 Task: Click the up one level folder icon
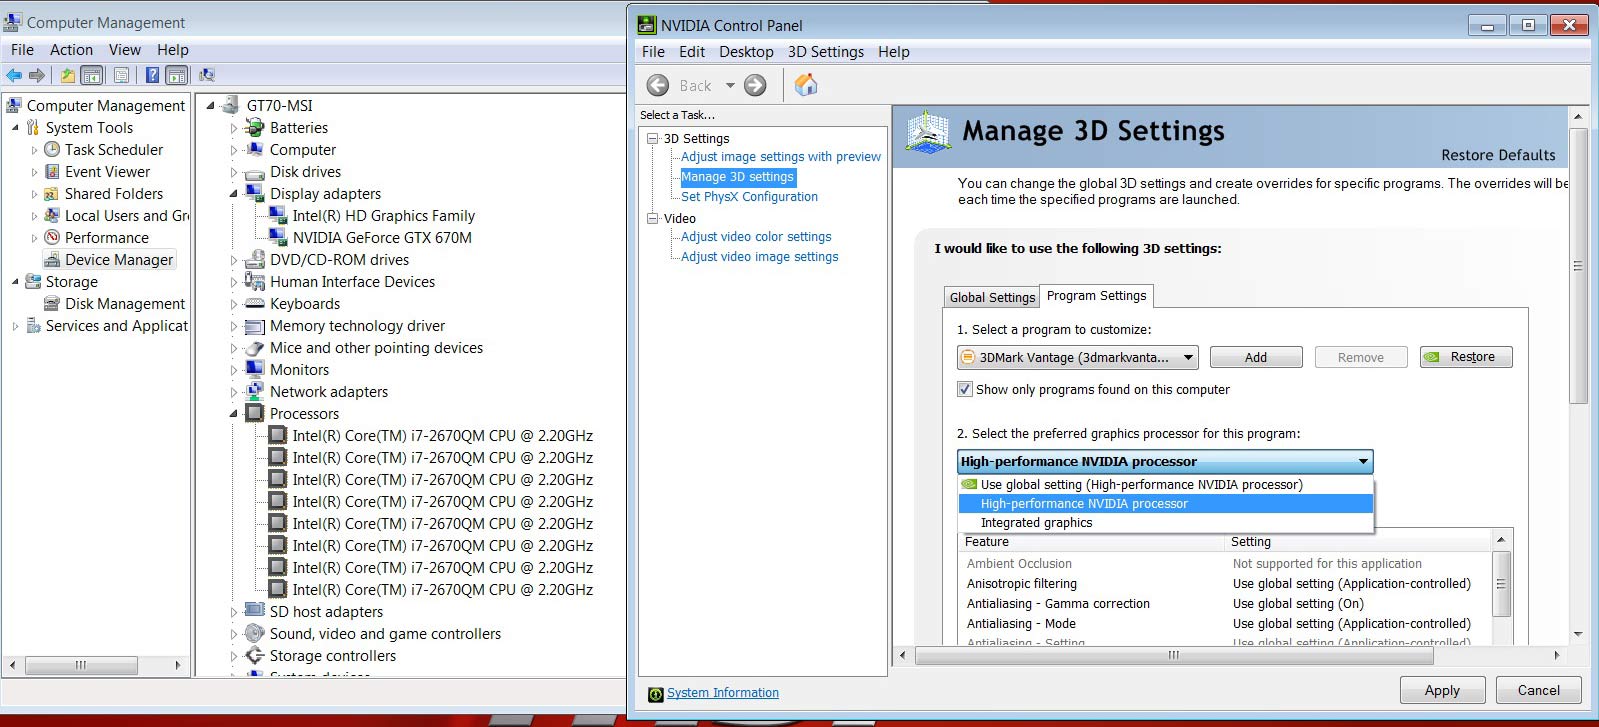point(67,75)
